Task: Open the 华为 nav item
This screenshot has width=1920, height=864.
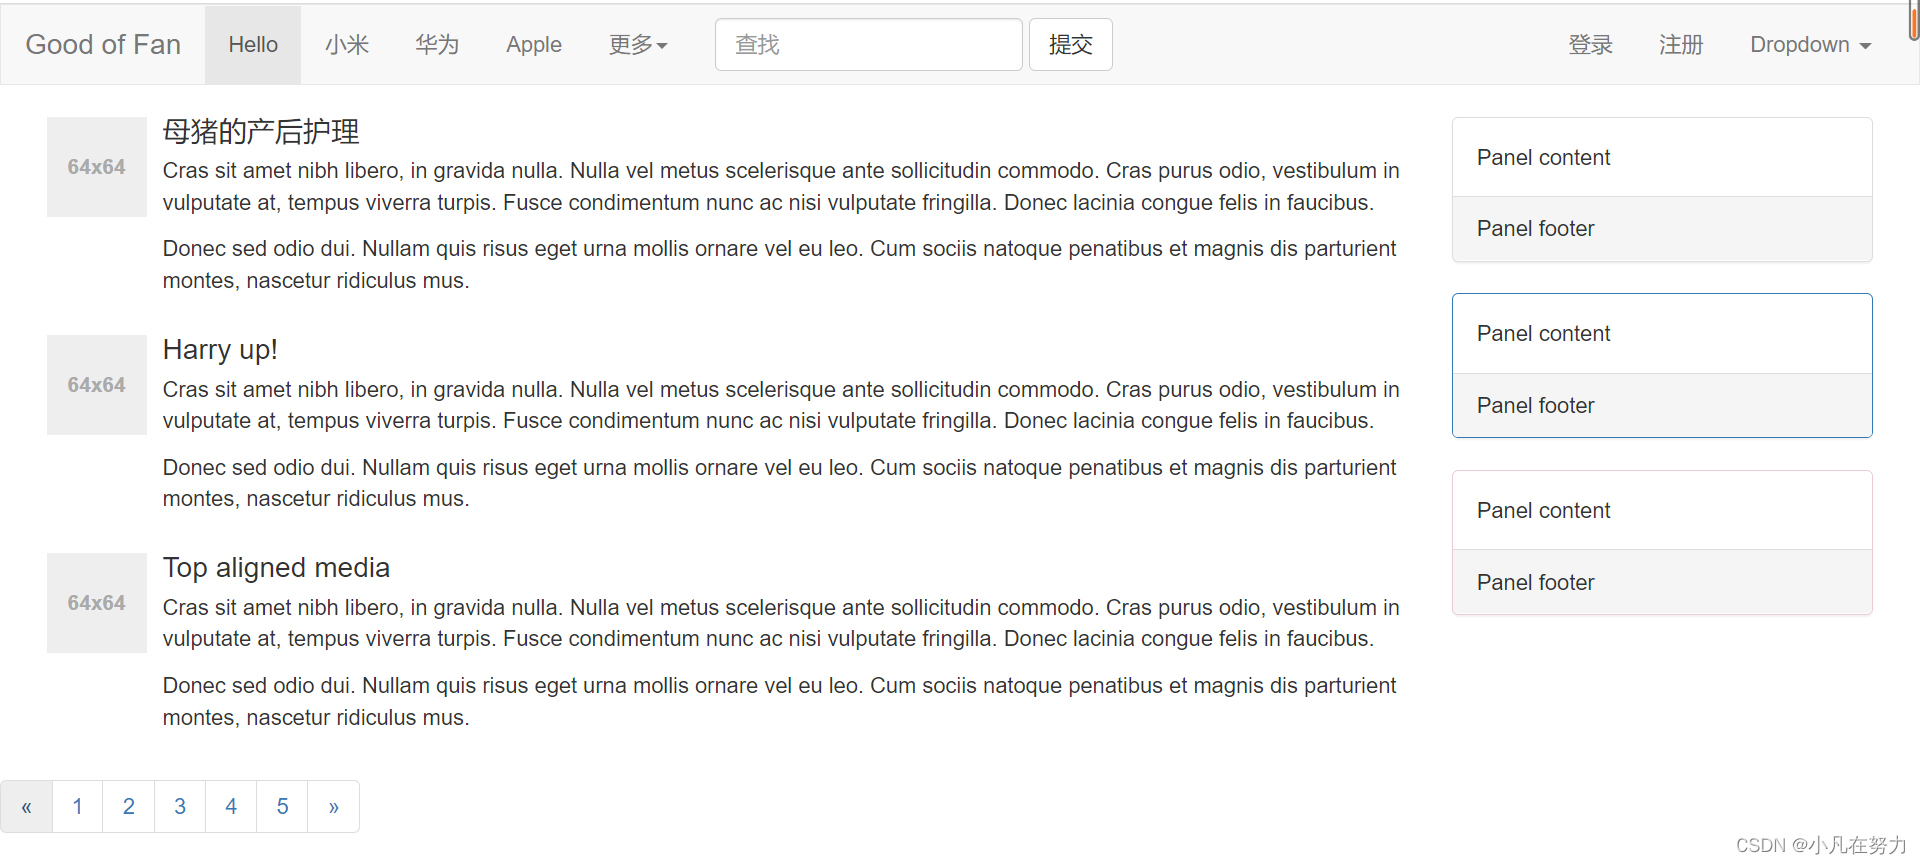Action: point(437,45)
